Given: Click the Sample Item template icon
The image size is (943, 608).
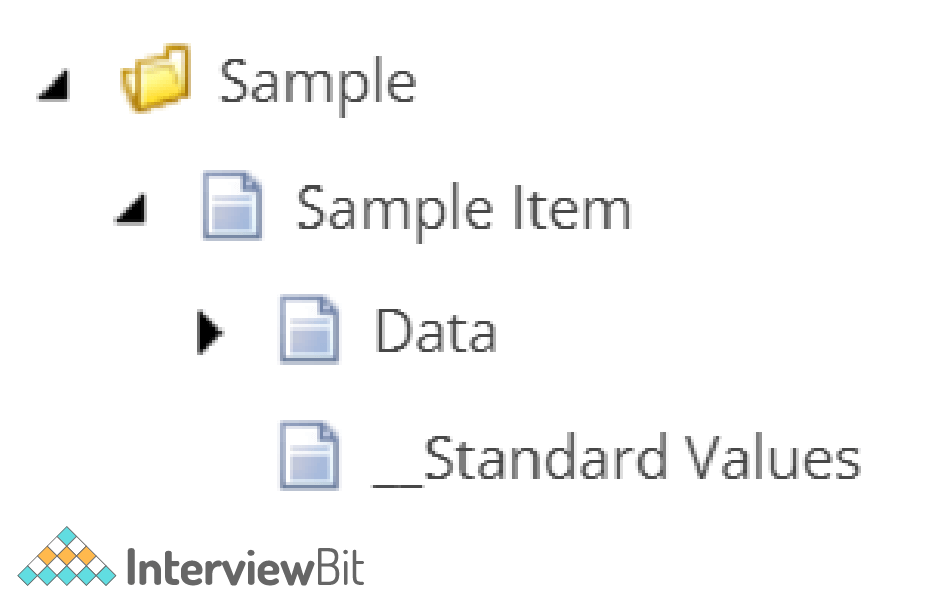Looking at the screenshot, I should click(232, 206).
